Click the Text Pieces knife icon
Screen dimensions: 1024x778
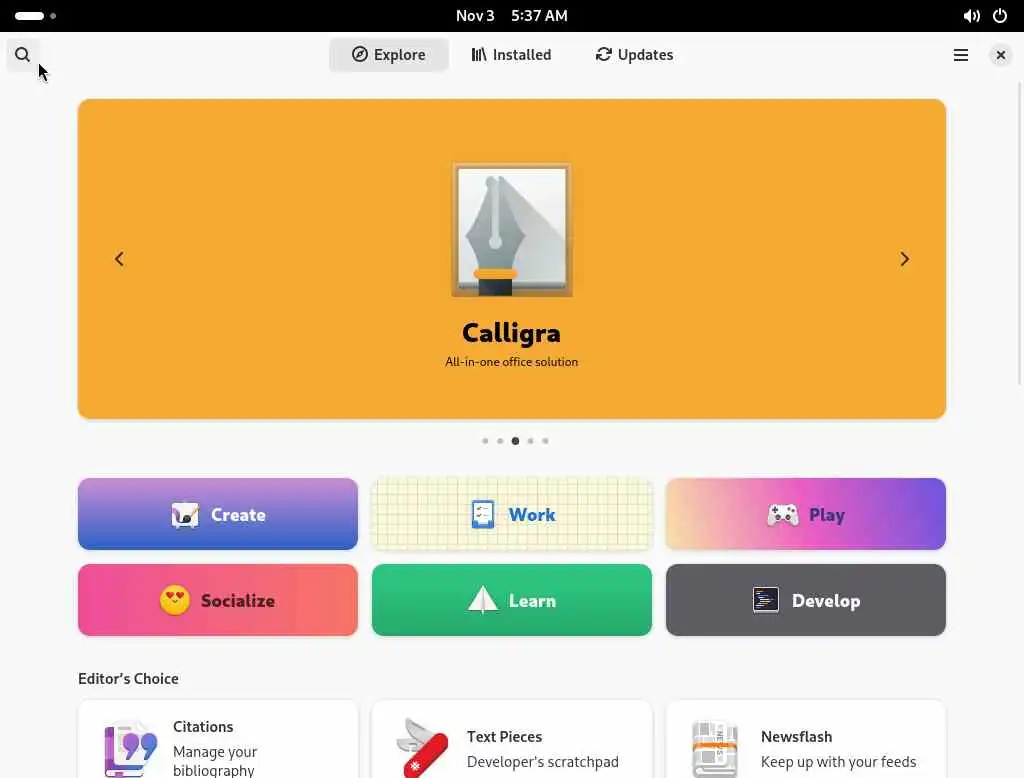pyautogui.click(x=422, y=748)
